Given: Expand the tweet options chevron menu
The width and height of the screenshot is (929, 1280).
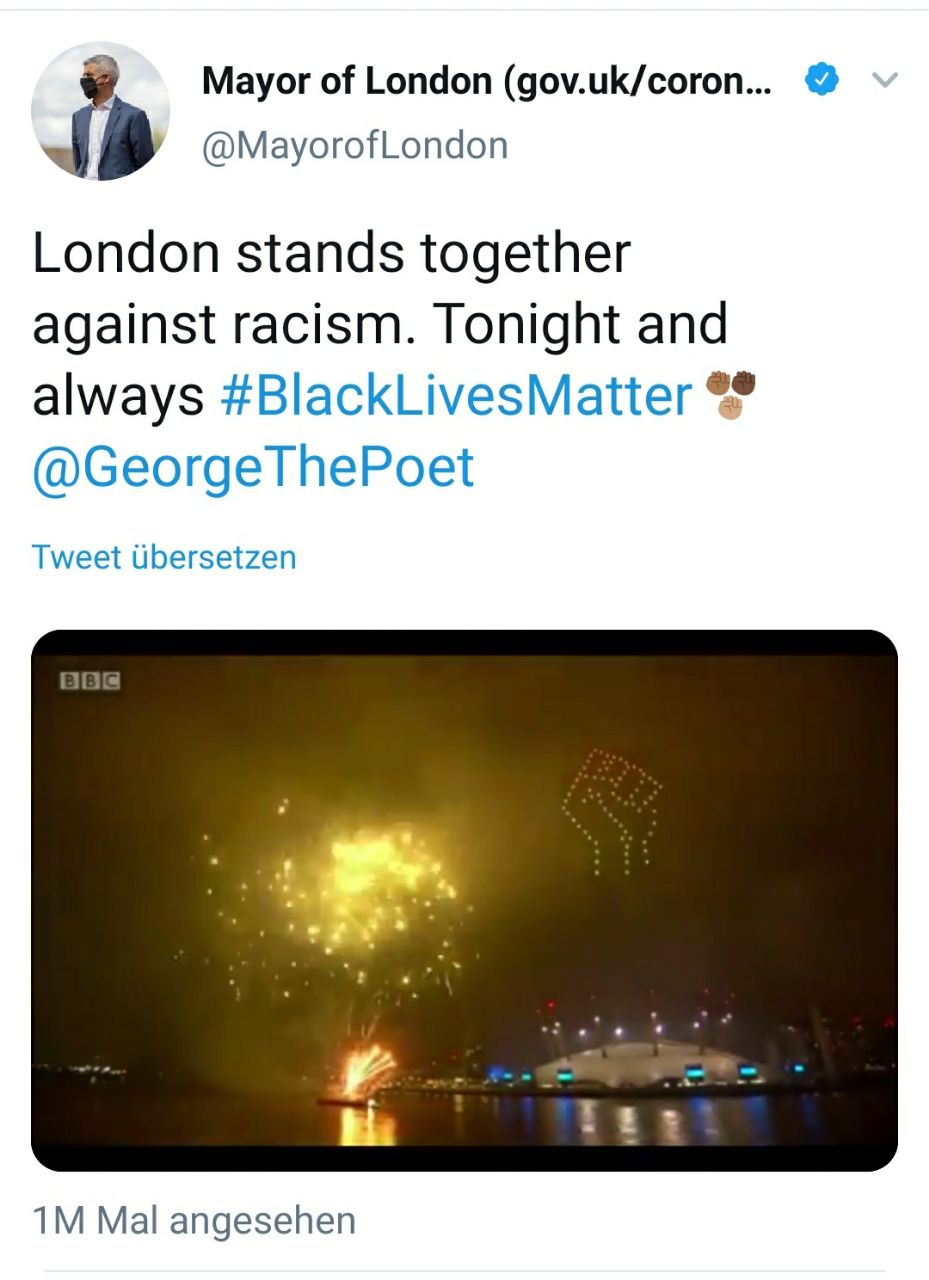Looking at the screenshot, I should pyautogui.click(x=885, y=80).
